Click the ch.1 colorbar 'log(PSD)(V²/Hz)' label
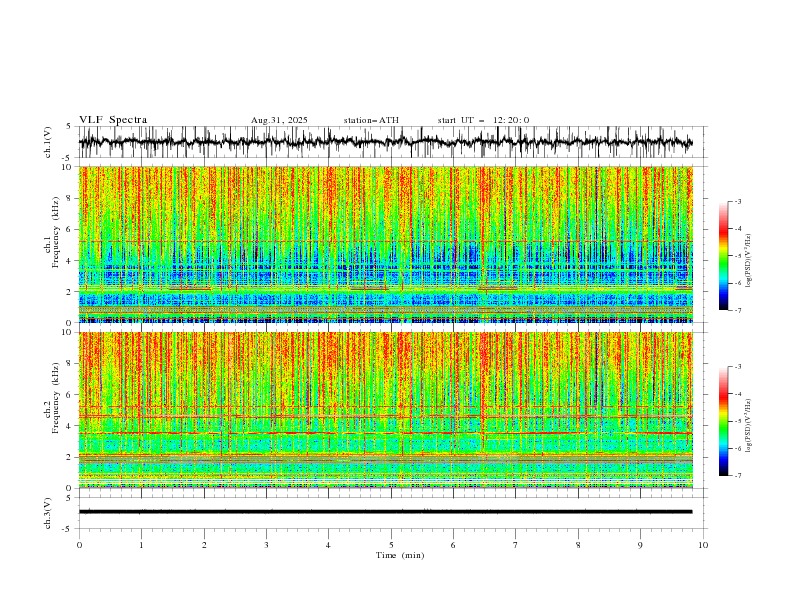792x612 pixels. tap(749, 261)
